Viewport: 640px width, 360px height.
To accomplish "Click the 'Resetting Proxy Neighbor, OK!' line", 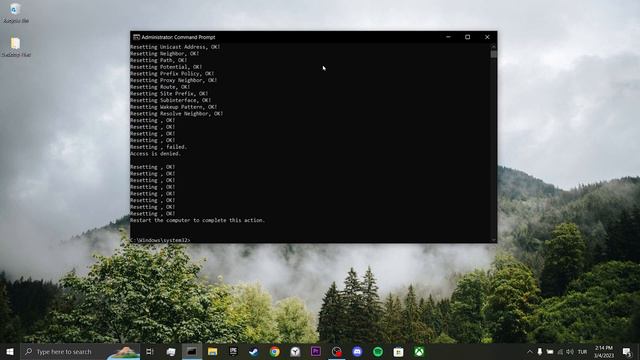I will click(x=174, y=80).
